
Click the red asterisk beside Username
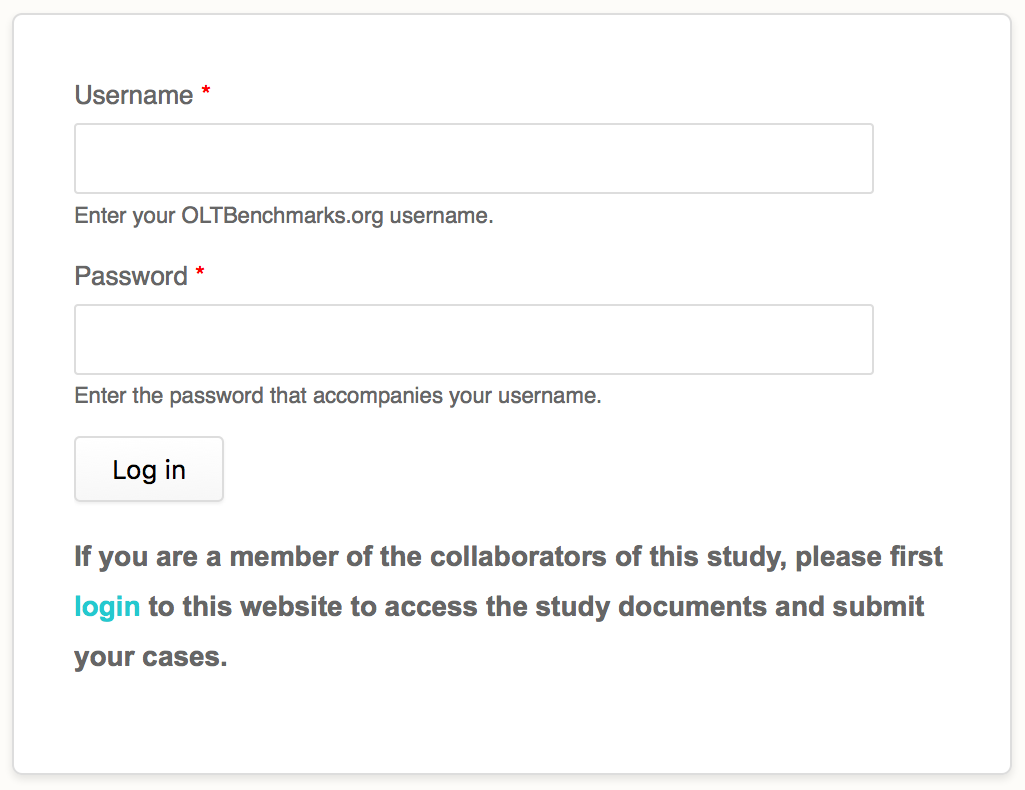[206, 93]
